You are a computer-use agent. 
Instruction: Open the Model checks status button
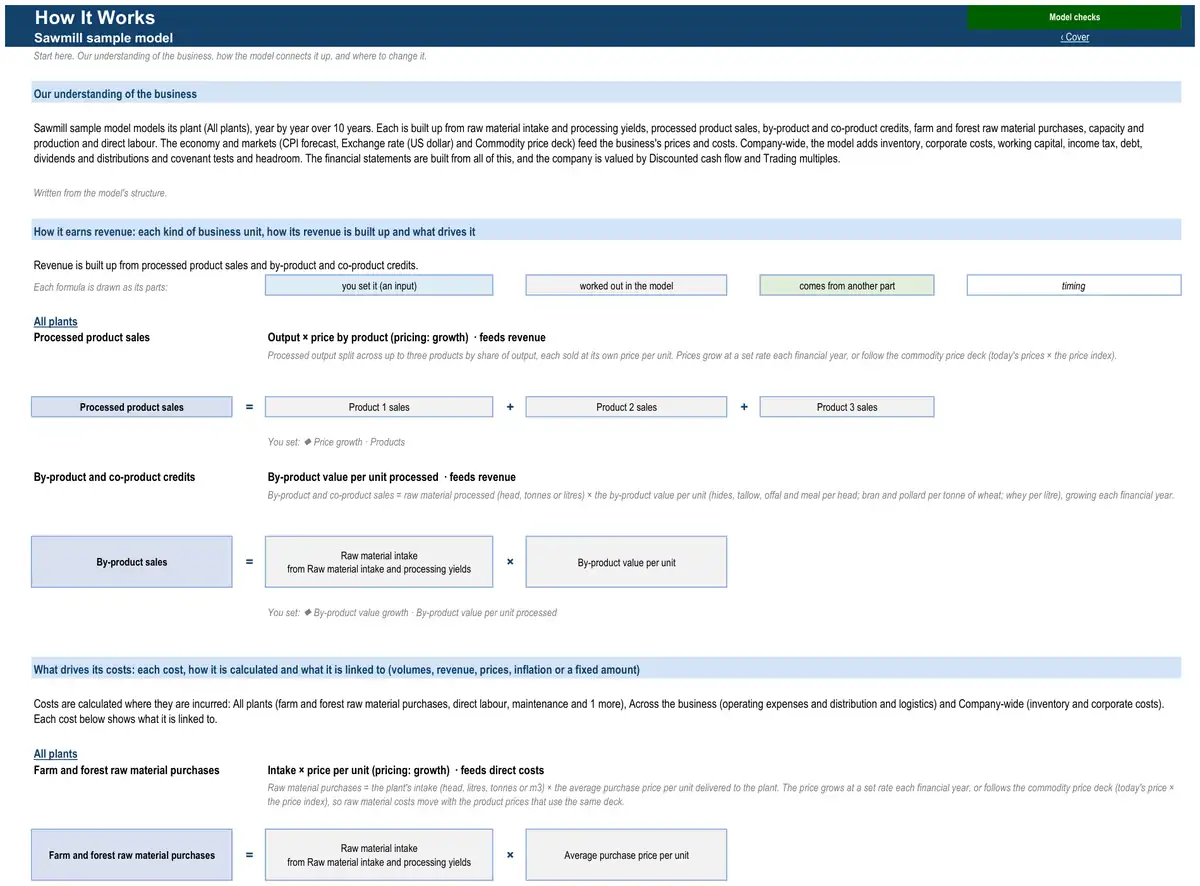pos(1074,17)
